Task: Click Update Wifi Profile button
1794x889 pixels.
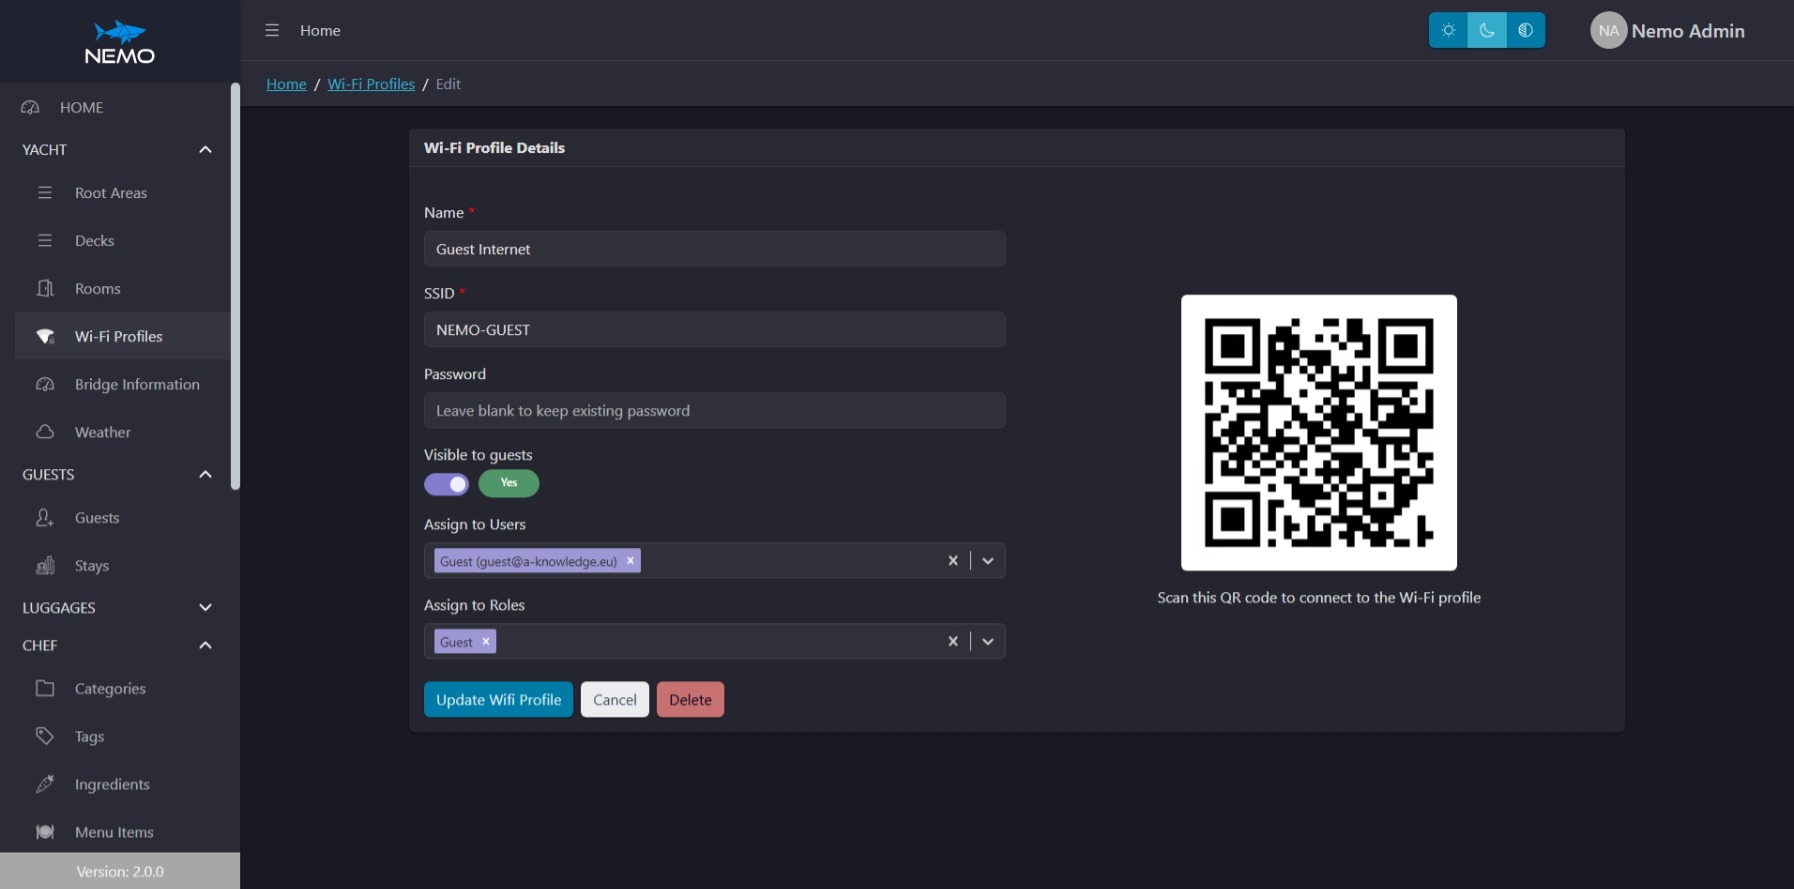Action: 498,700
